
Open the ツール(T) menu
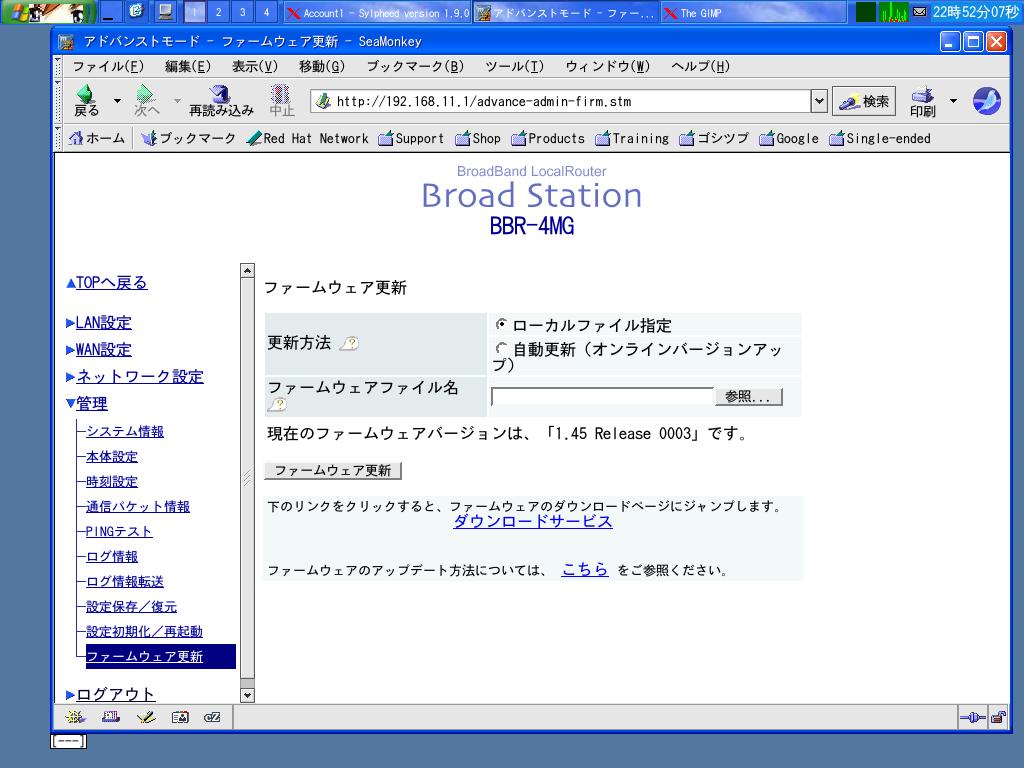point(514,66)
